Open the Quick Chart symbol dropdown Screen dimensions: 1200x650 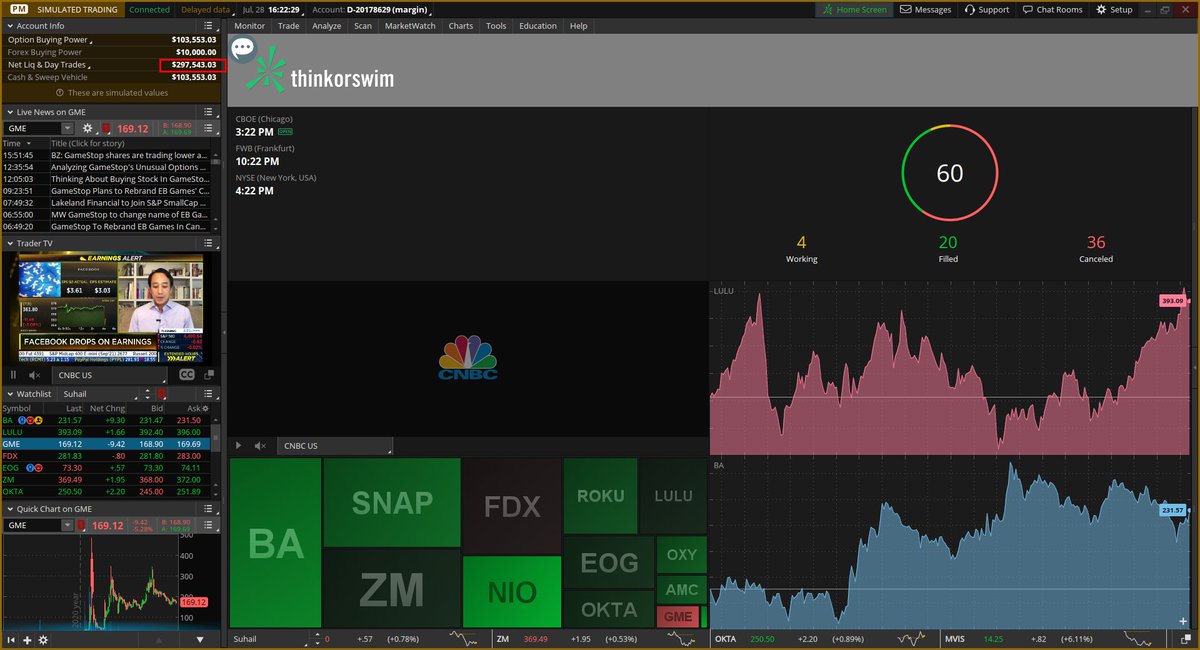[67, 525]
